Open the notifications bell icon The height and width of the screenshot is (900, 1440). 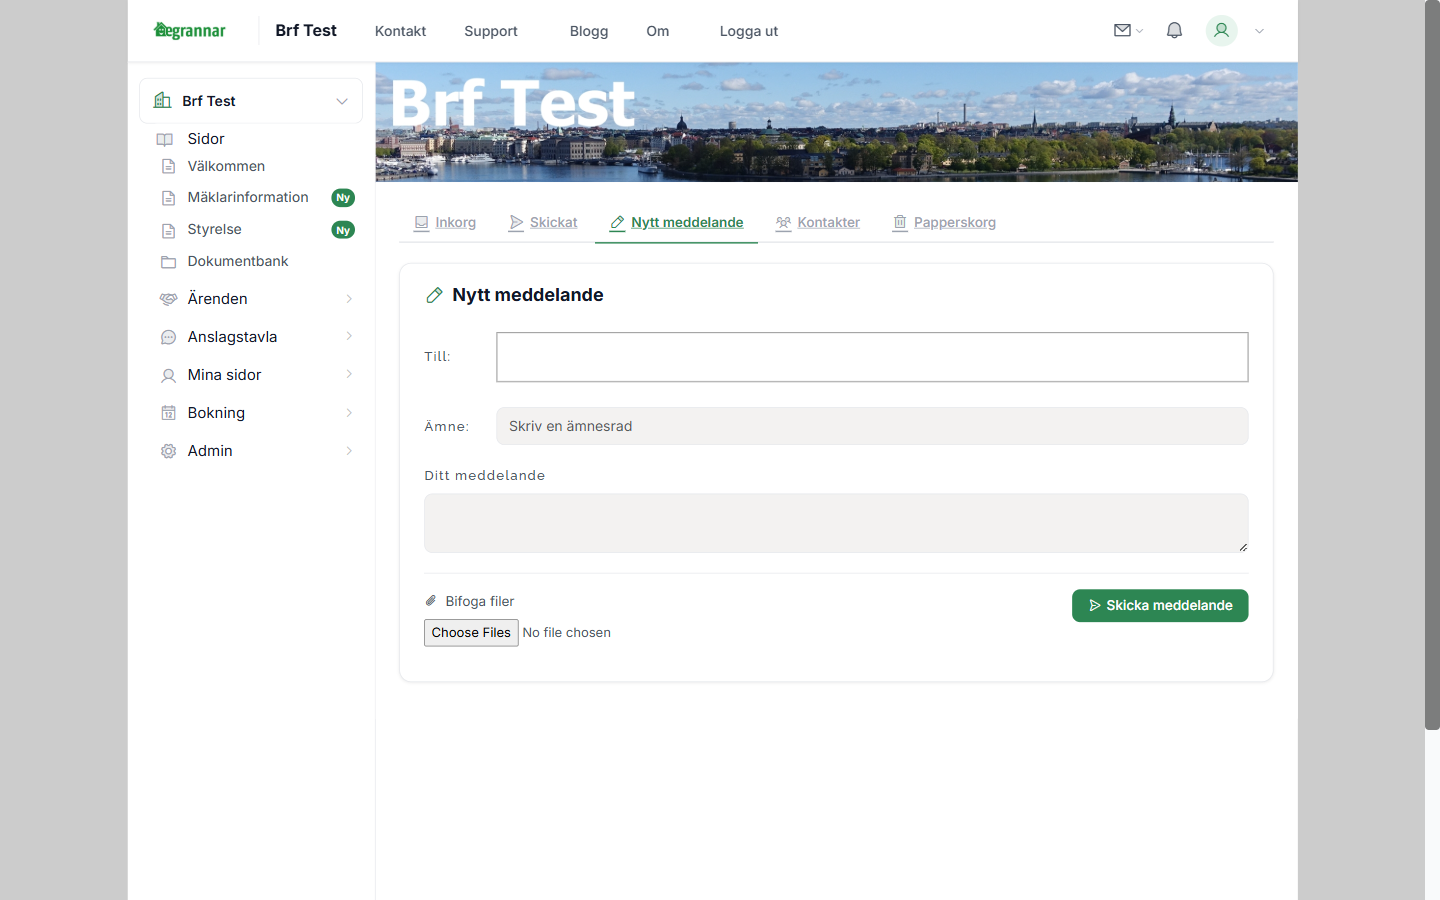point(1174,30)
